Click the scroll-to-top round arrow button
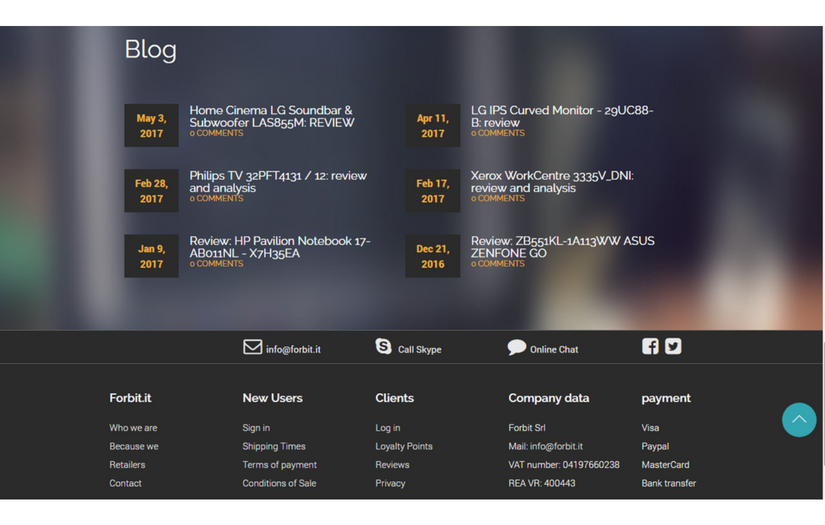 799,420
